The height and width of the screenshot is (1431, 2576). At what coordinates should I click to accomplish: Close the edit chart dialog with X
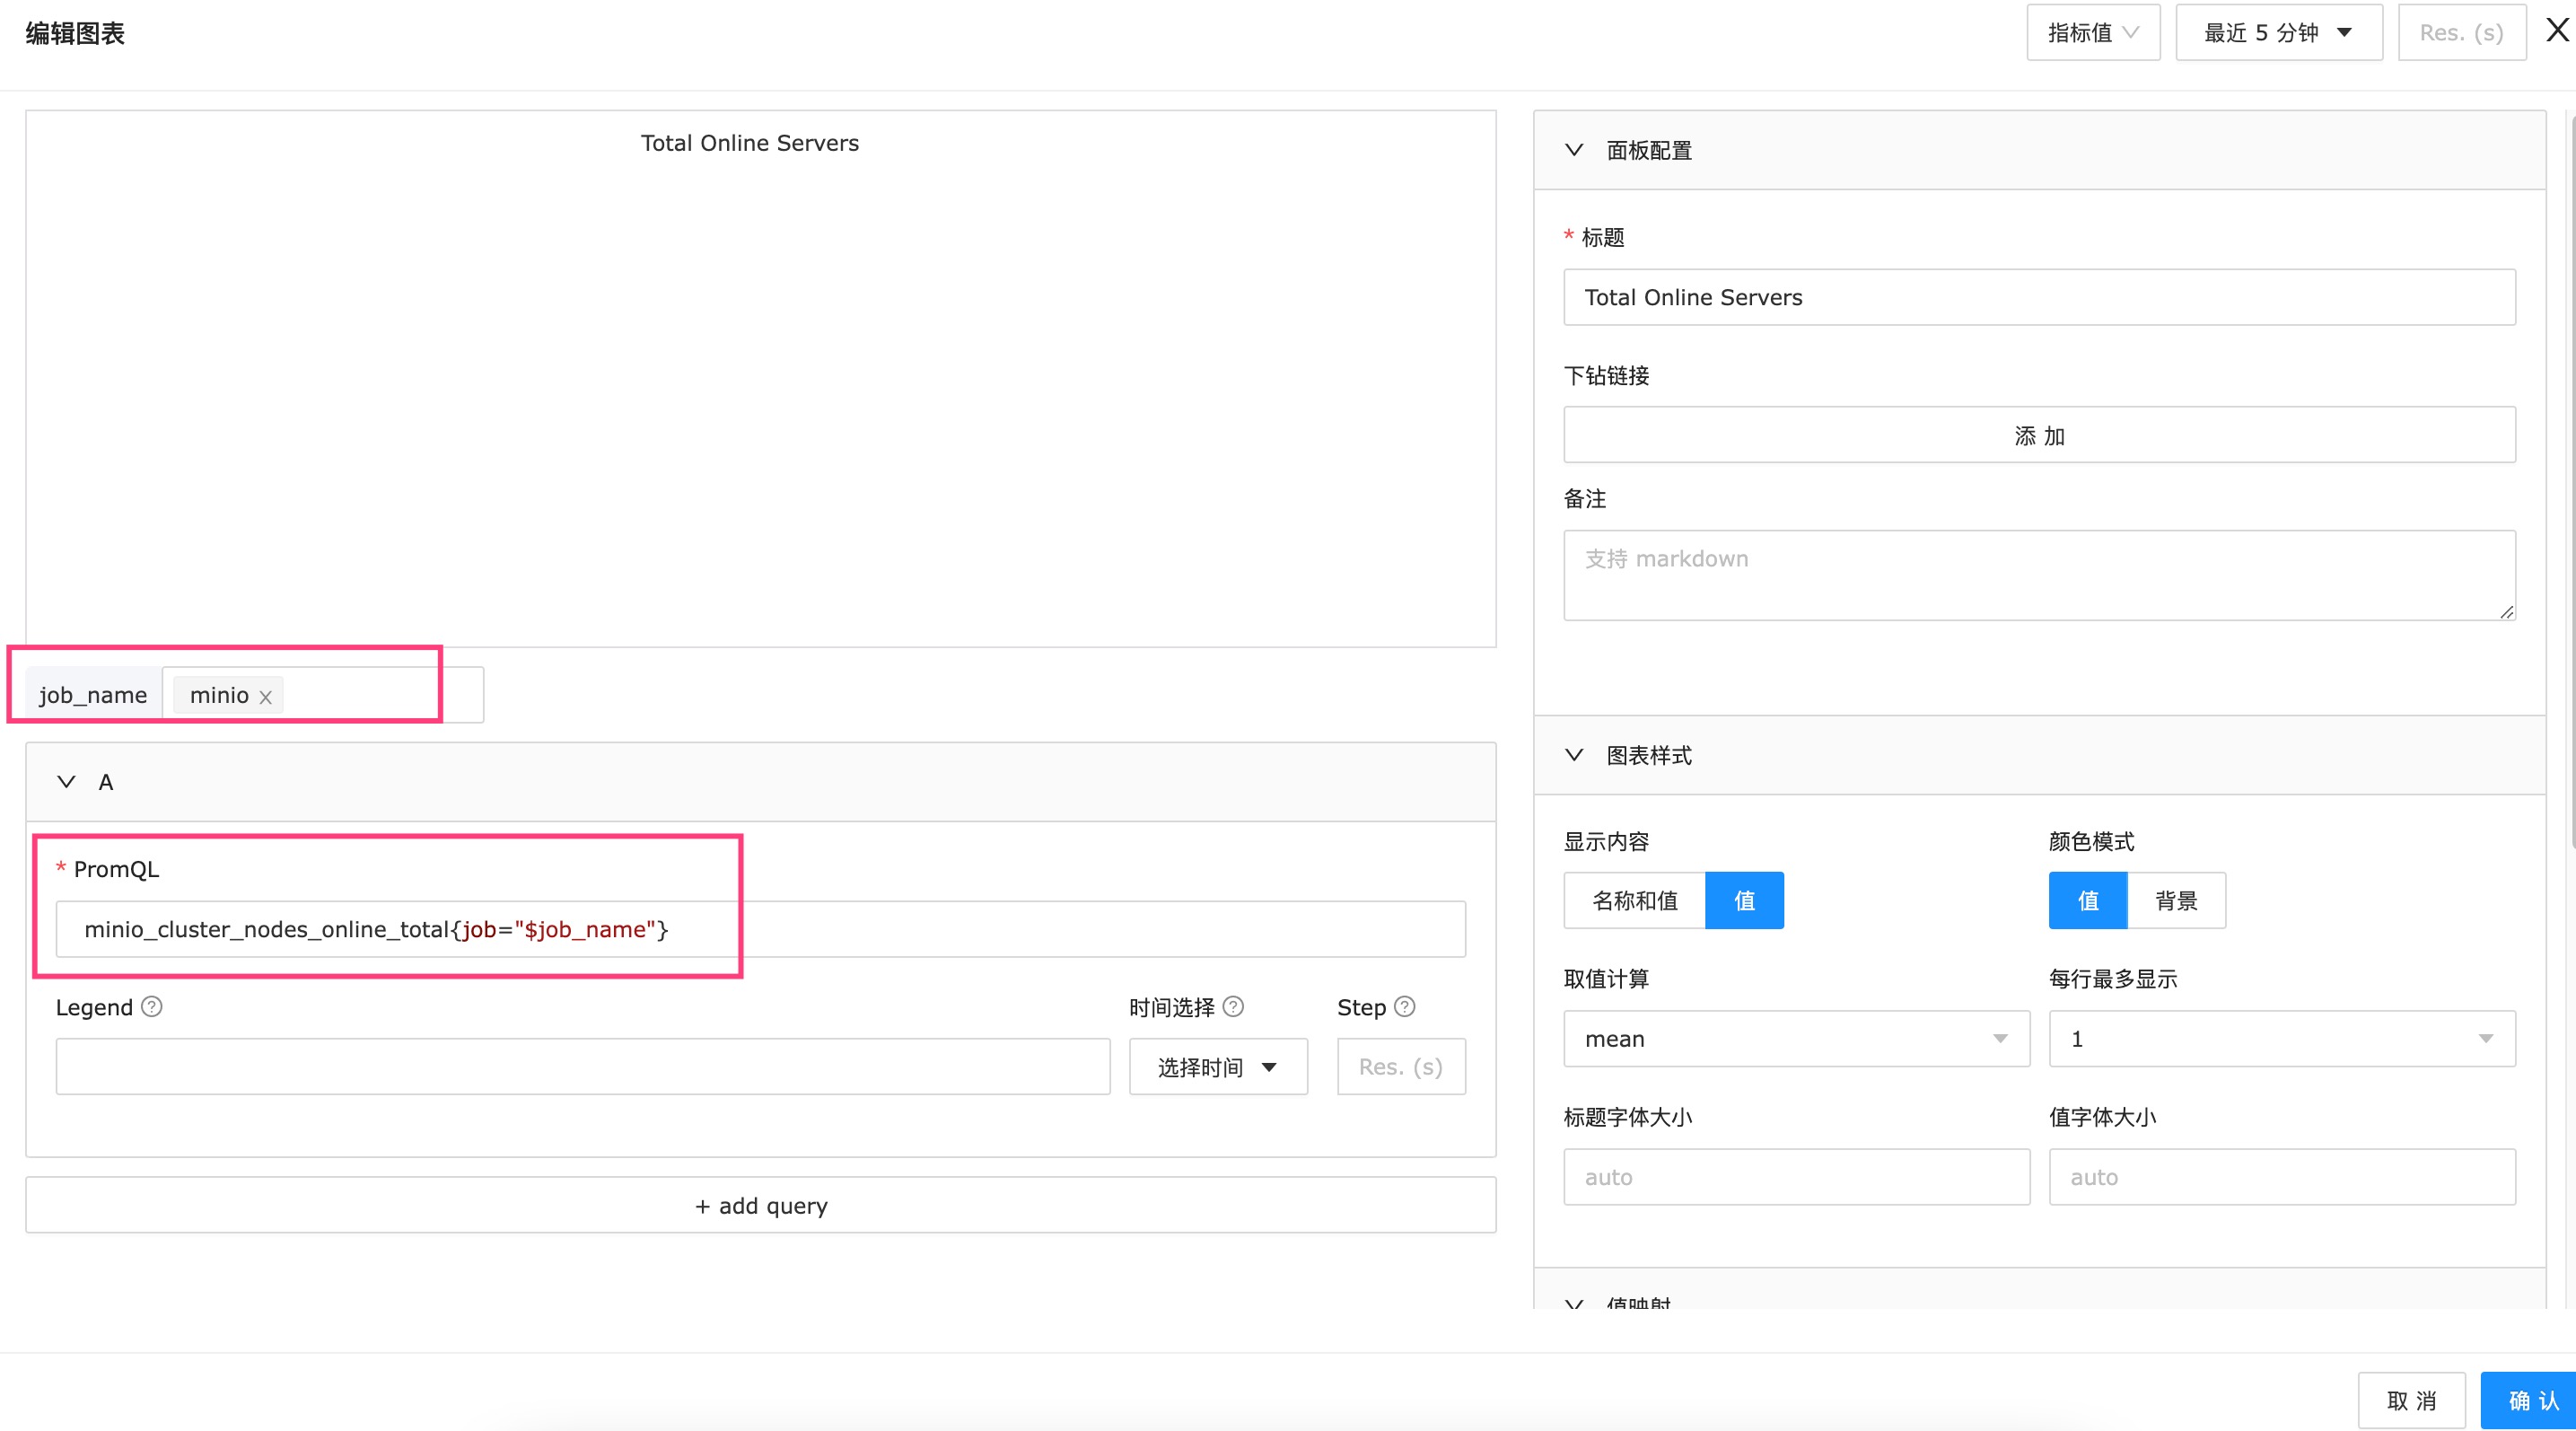[2556, 31]
